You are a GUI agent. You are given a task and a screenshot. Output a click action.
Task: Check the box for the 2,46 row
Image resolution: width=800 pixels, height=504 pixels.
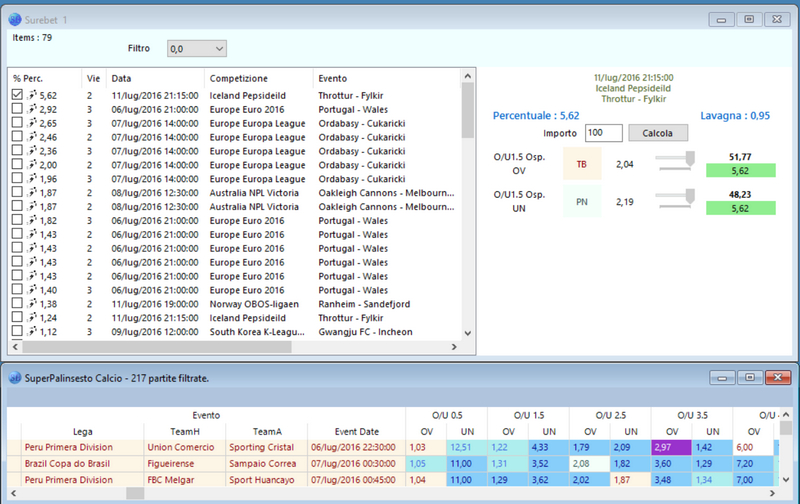tap(17, 137)
